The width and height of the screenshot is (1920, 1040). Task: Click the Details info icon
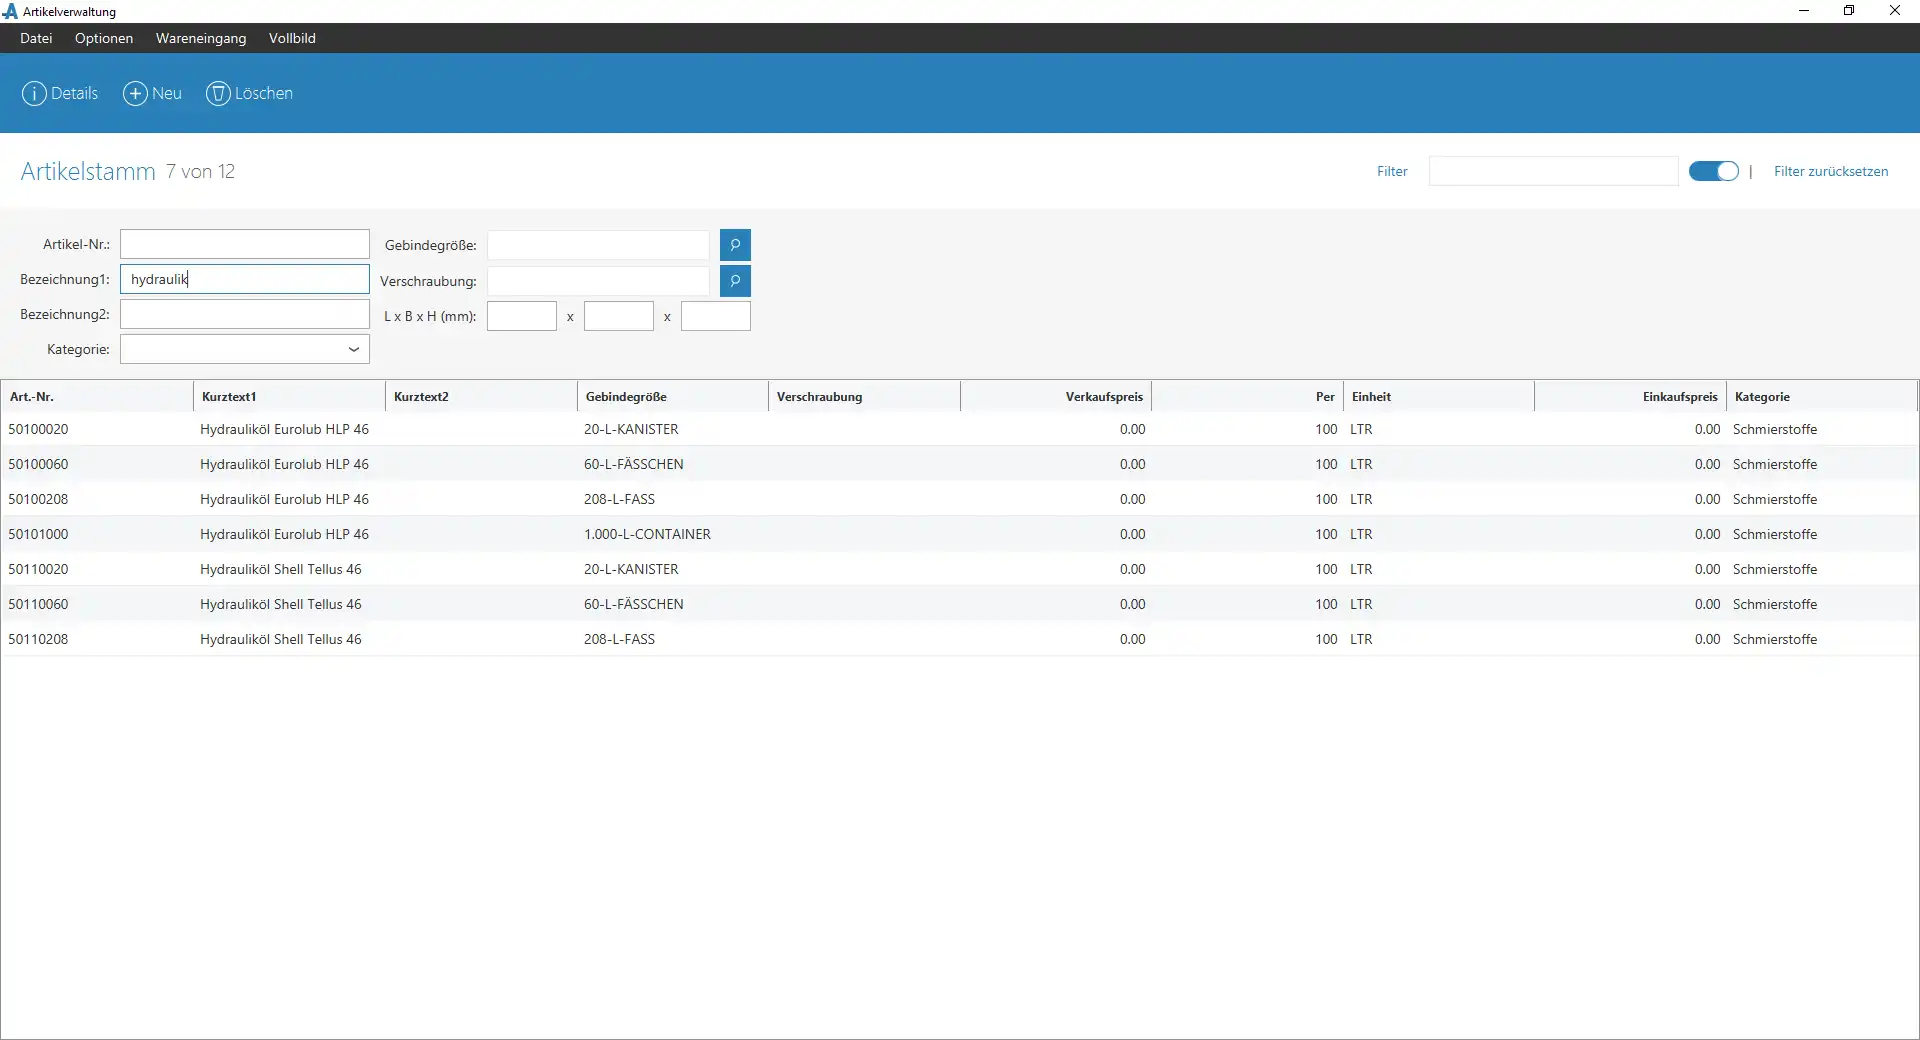click(x=34, y=93)
